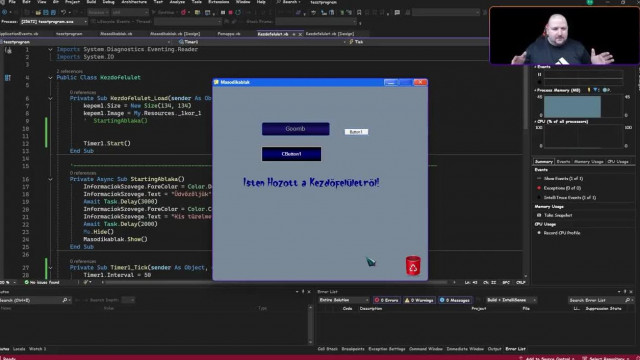
Task: Close the Error List panel
Action: (631, 292)
